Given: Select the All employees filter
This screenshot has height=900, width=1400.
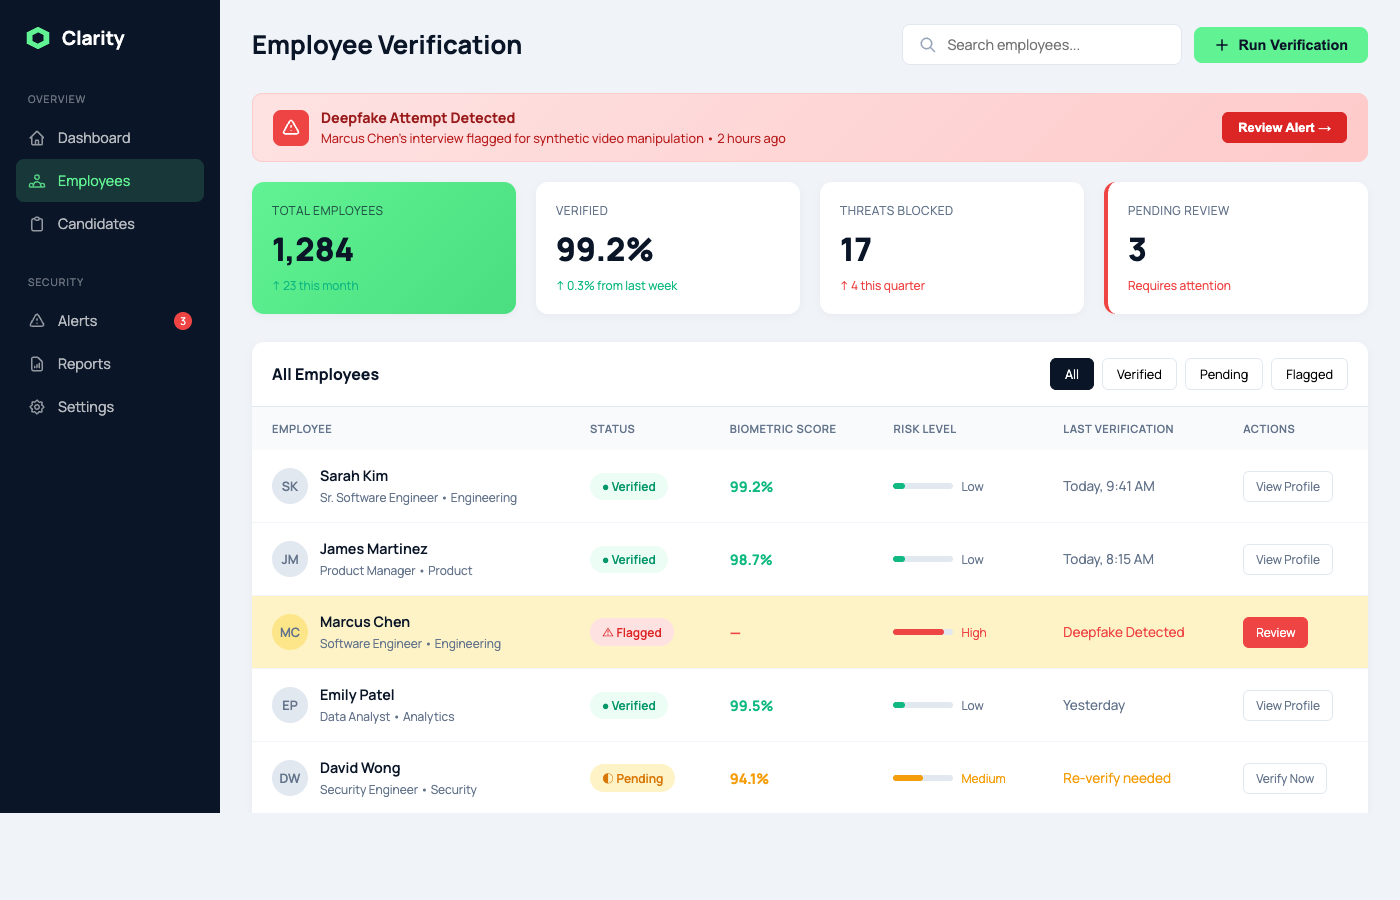Looking at the screenshot, I should (x=1071, y=373).
